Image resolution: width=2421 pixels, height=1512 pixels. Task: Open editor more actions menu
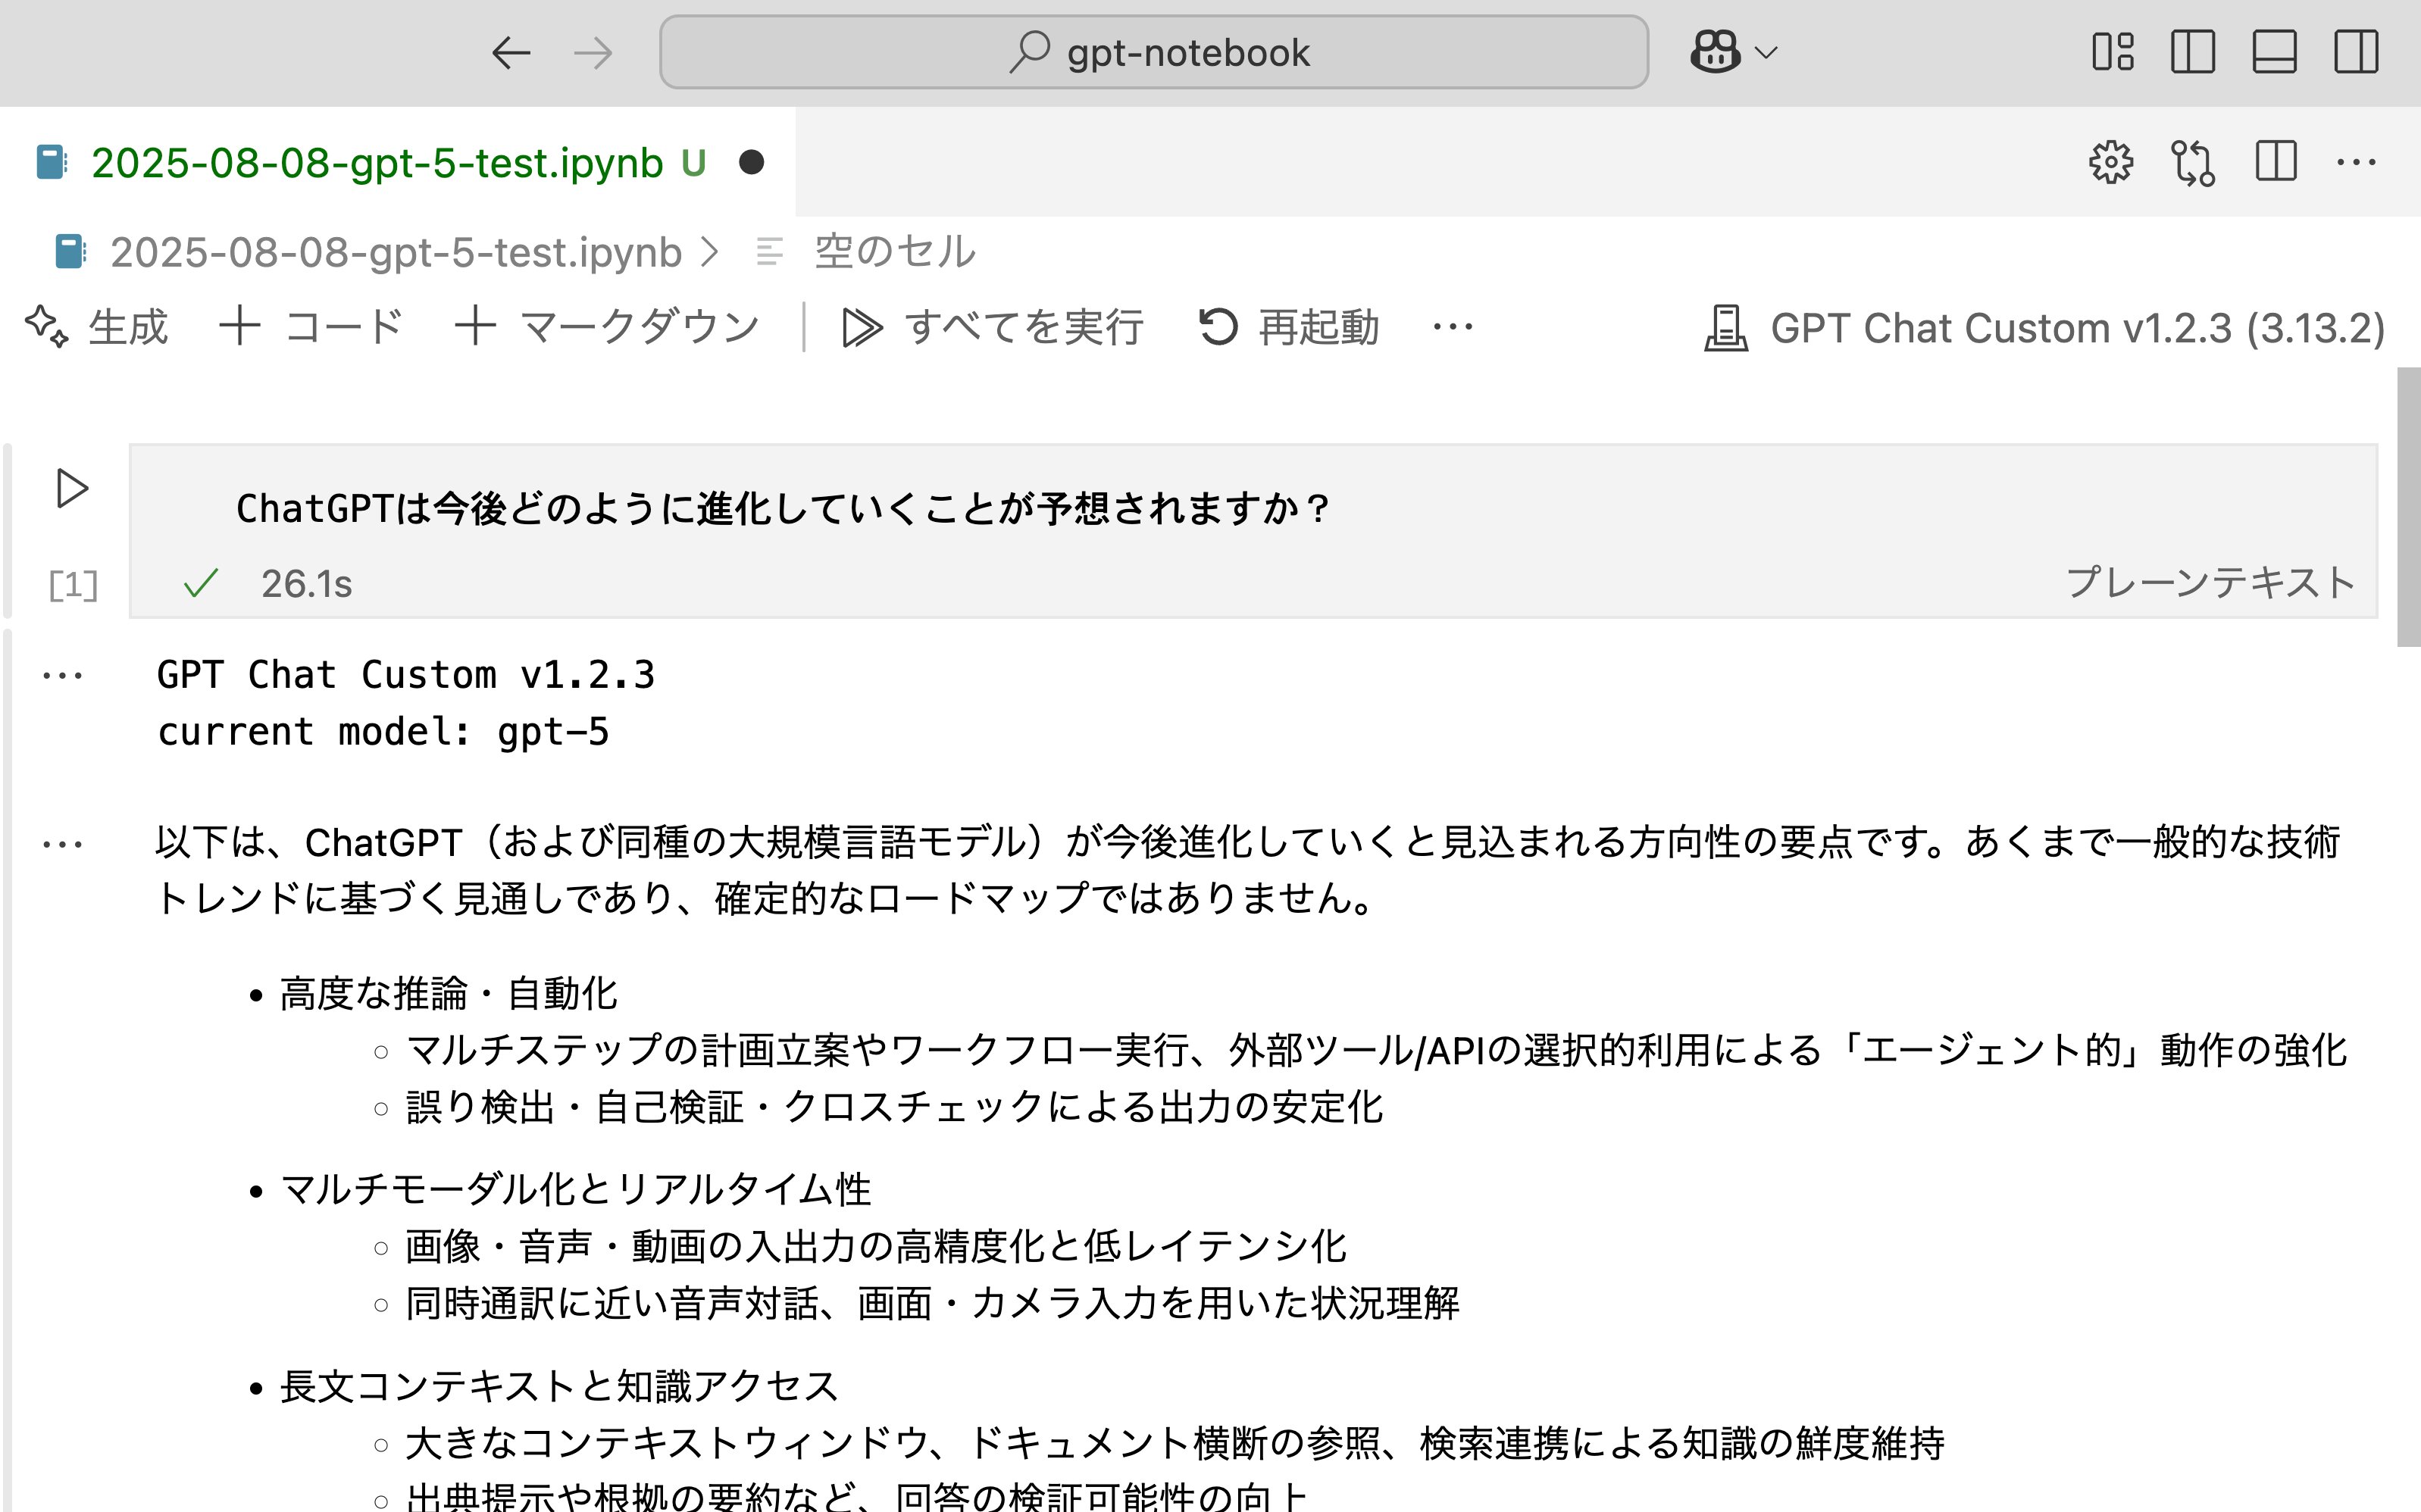(x=2356, y=162)
